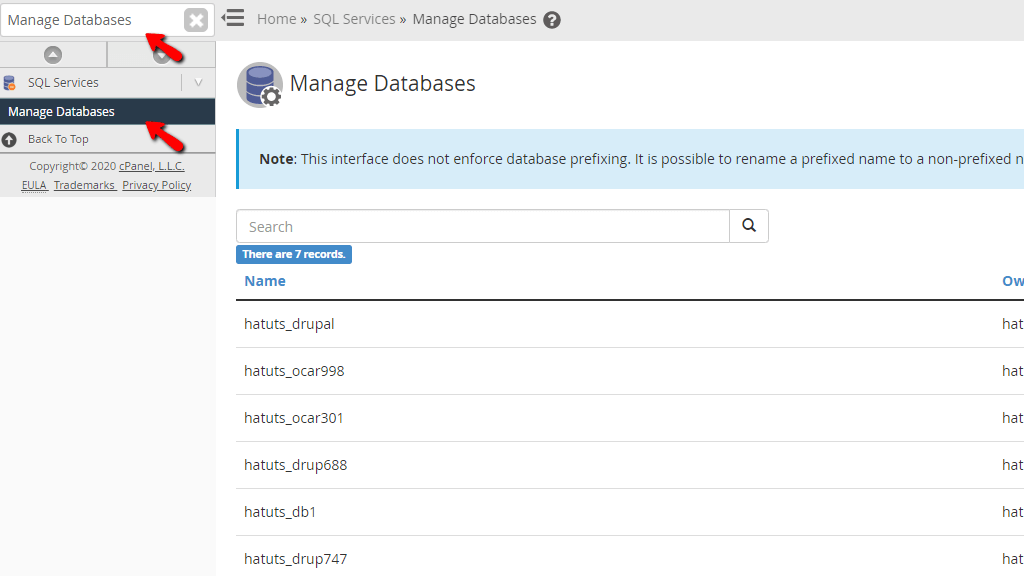1024x576 pixels.
Task: Click the Manage Databases sidebar search field
Action: pyautogui.click(x=92, y=20)
